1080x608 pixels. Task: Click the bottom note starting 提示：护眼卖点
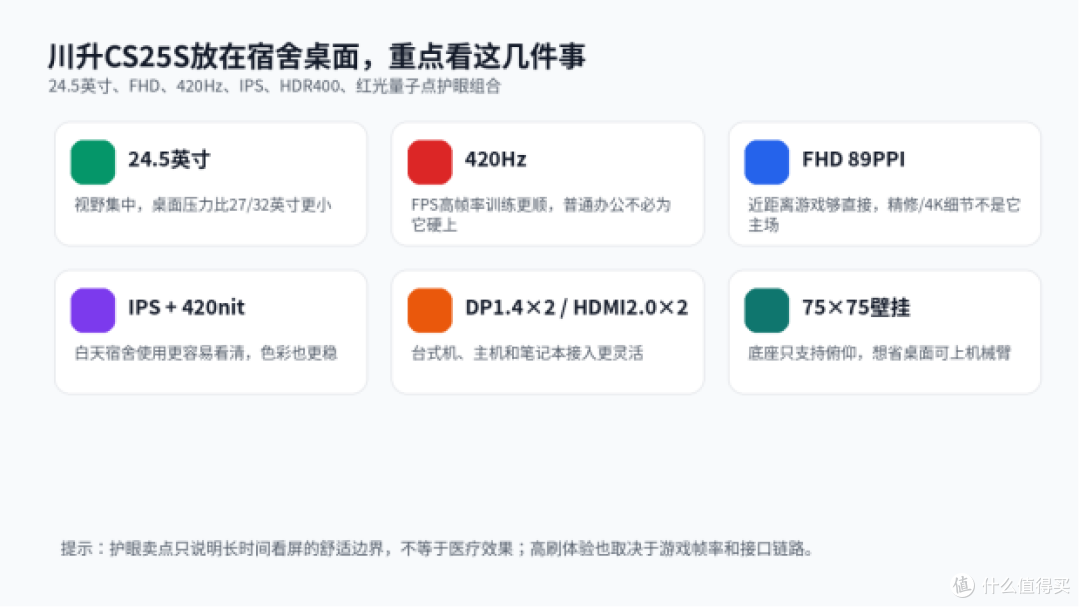click(438, 549)
